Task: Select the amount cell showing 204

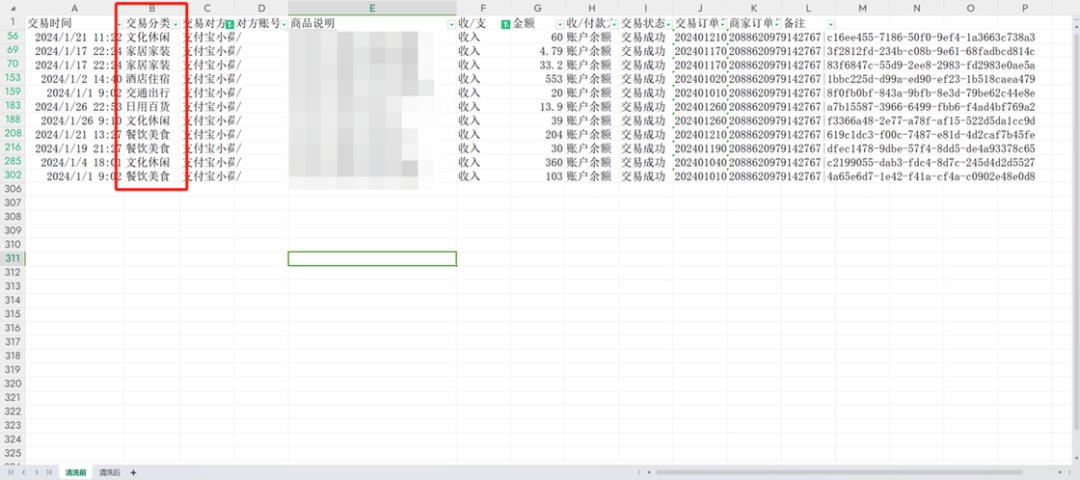Action: pos(537,134)
